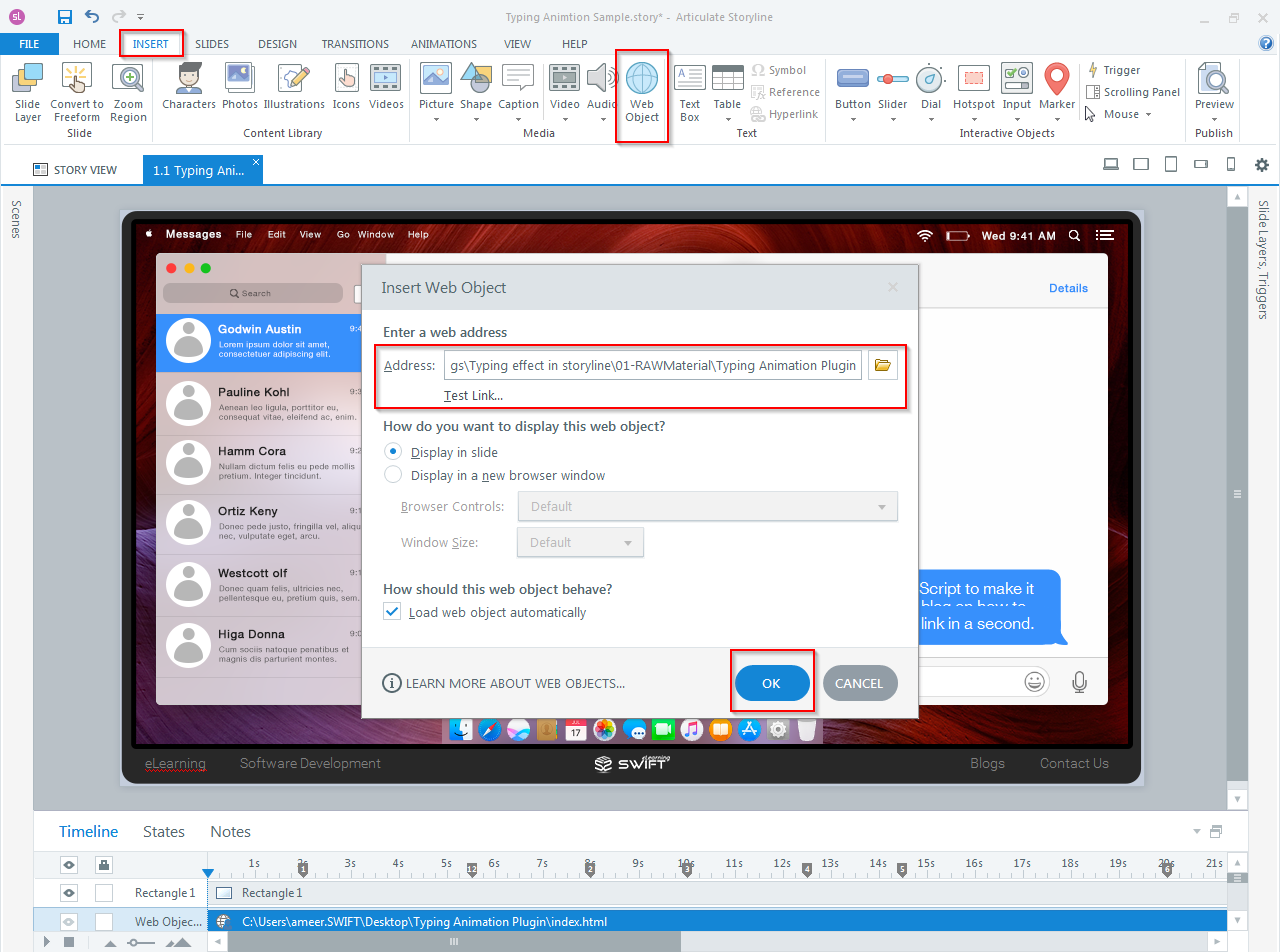The image size is (1280, 952).
Task: Click the Symbol option in ribbon
Action: (779, 70)
